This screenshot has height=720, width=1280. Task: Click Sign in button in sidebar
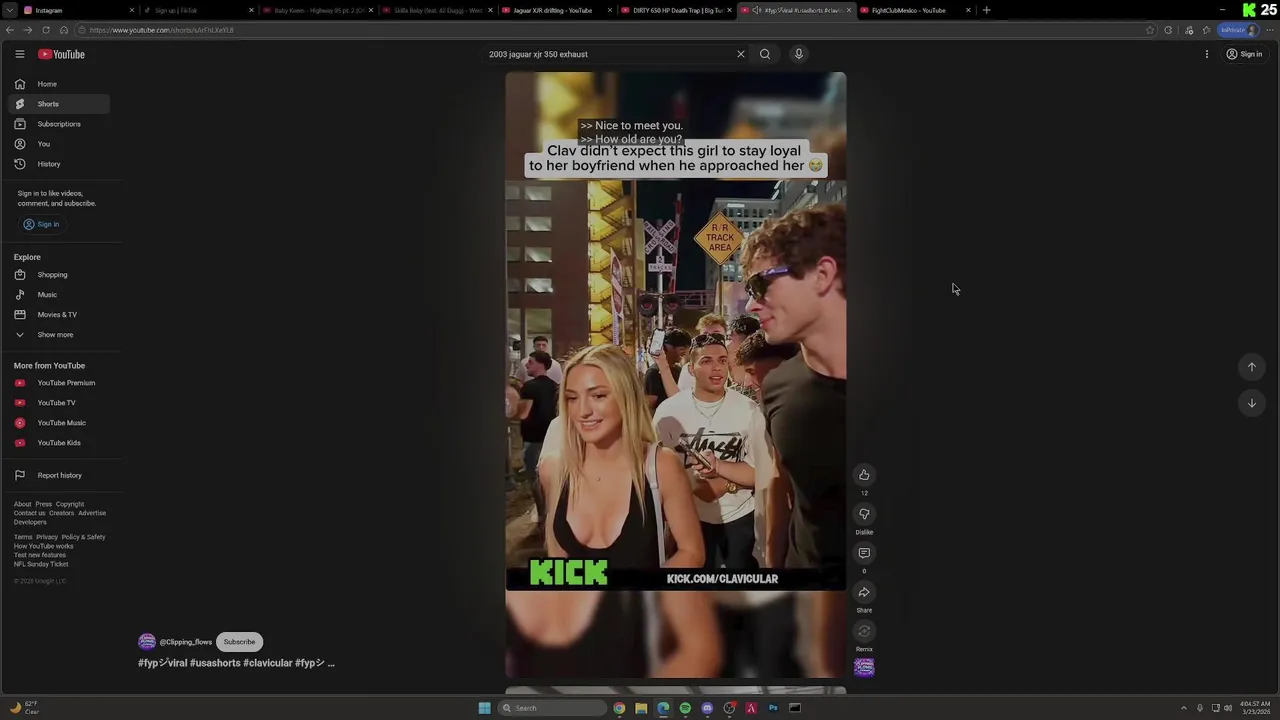[42, 224]
